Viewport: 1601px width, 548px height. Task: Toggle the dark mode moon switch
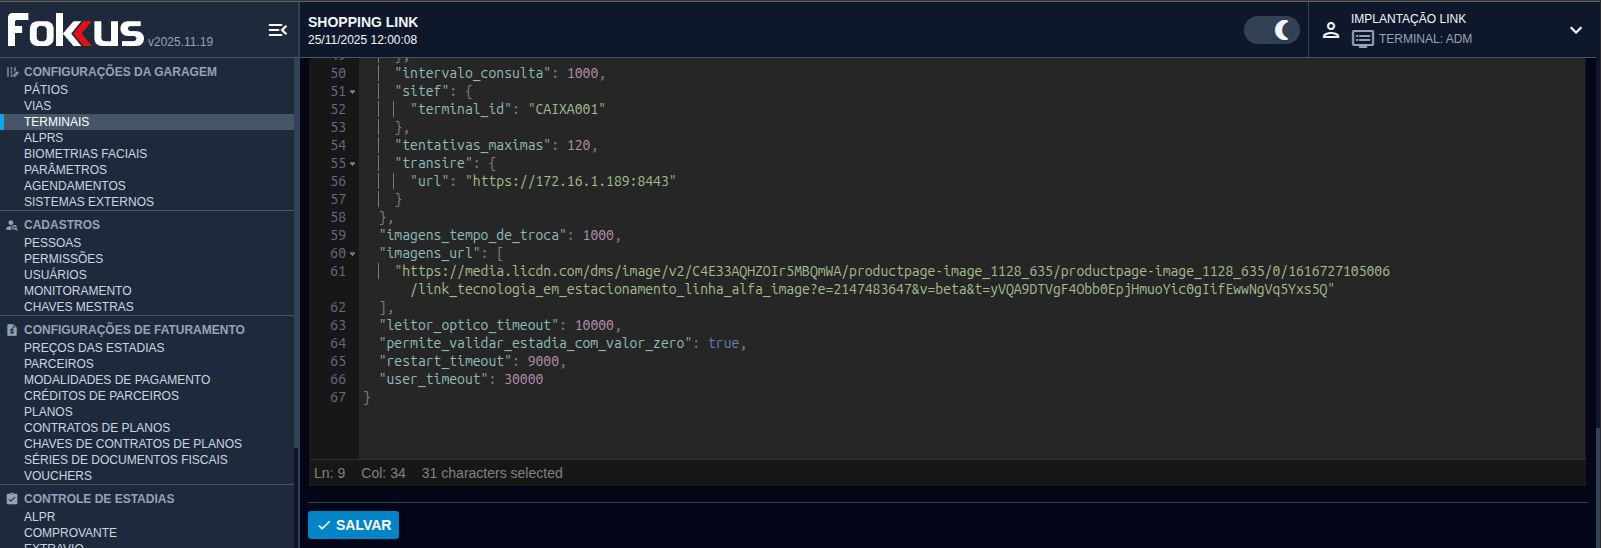[1271, 30]
